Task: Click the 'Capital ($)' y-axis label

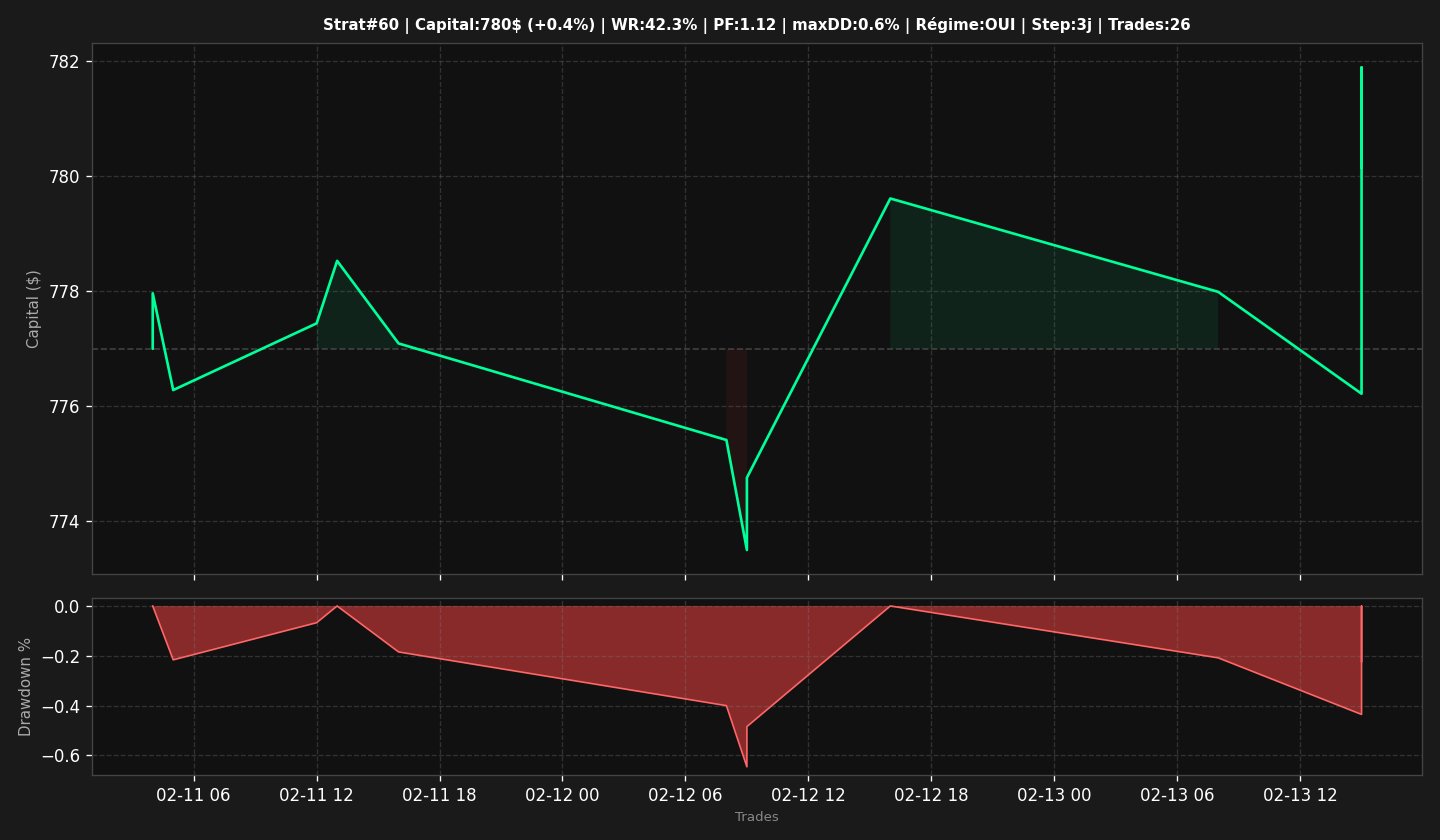Action: [33, 309]
